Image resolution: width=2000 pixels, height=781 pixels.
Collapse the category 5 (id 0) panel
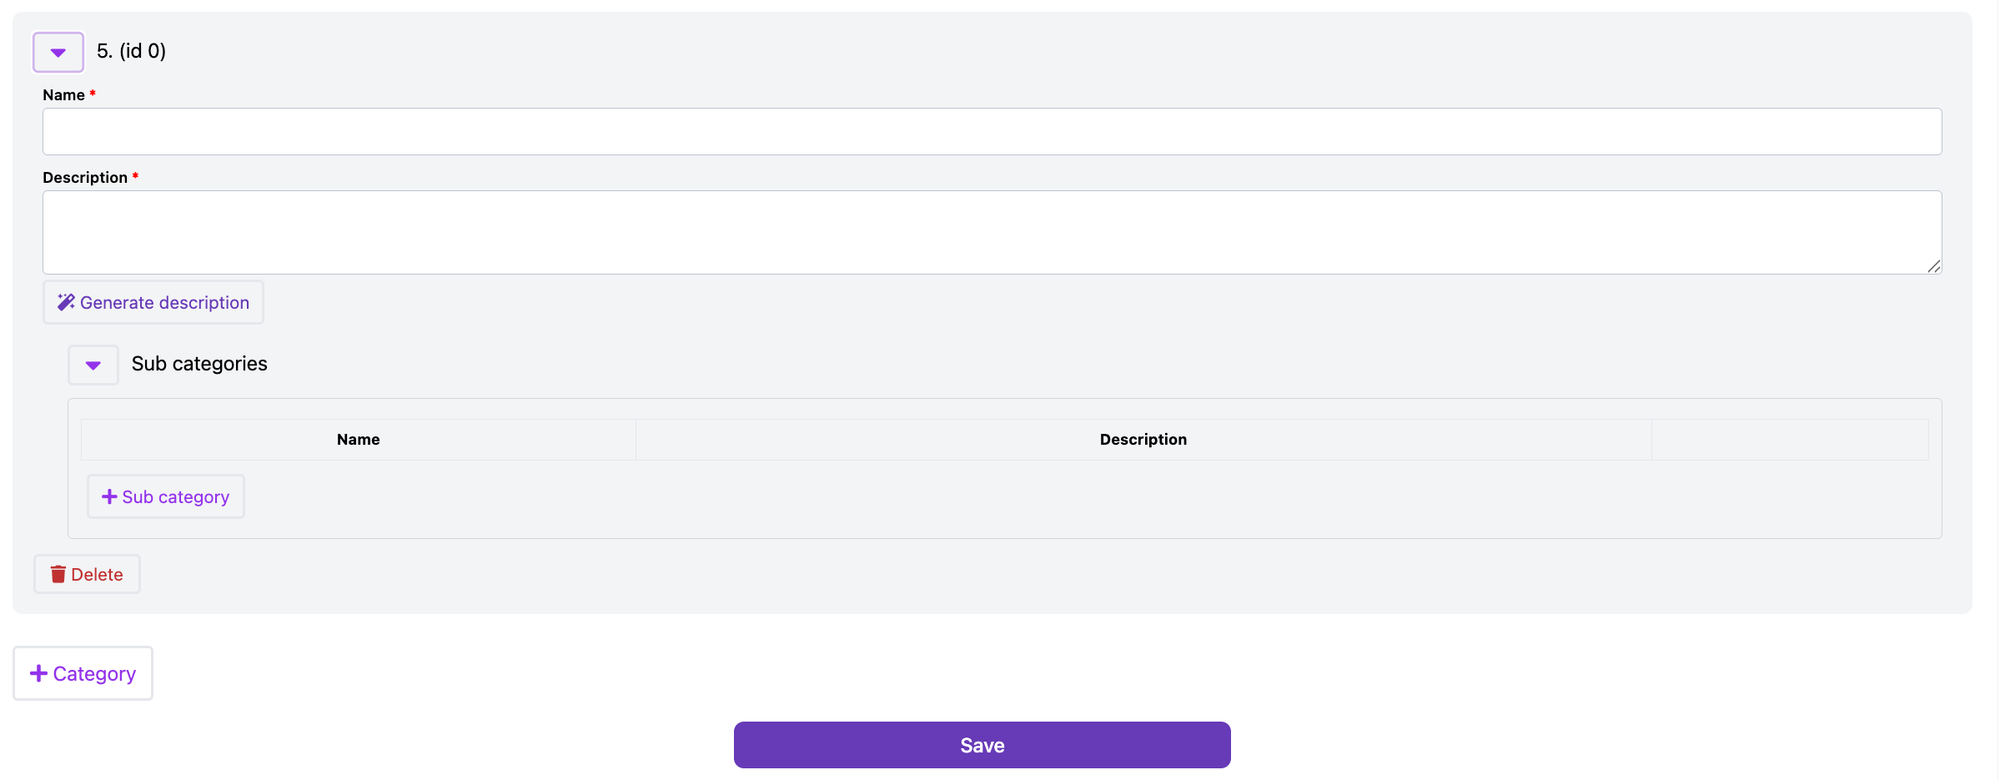click(58, 52)
